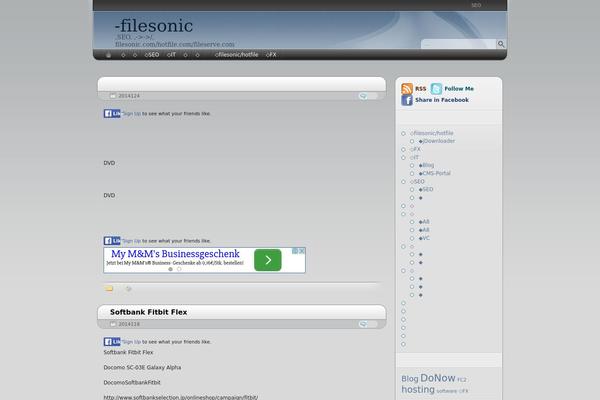Viewport: 600px width, 400px height.
Task: Click the software tag in the tag cloud
Action: [x=447, y=391]
